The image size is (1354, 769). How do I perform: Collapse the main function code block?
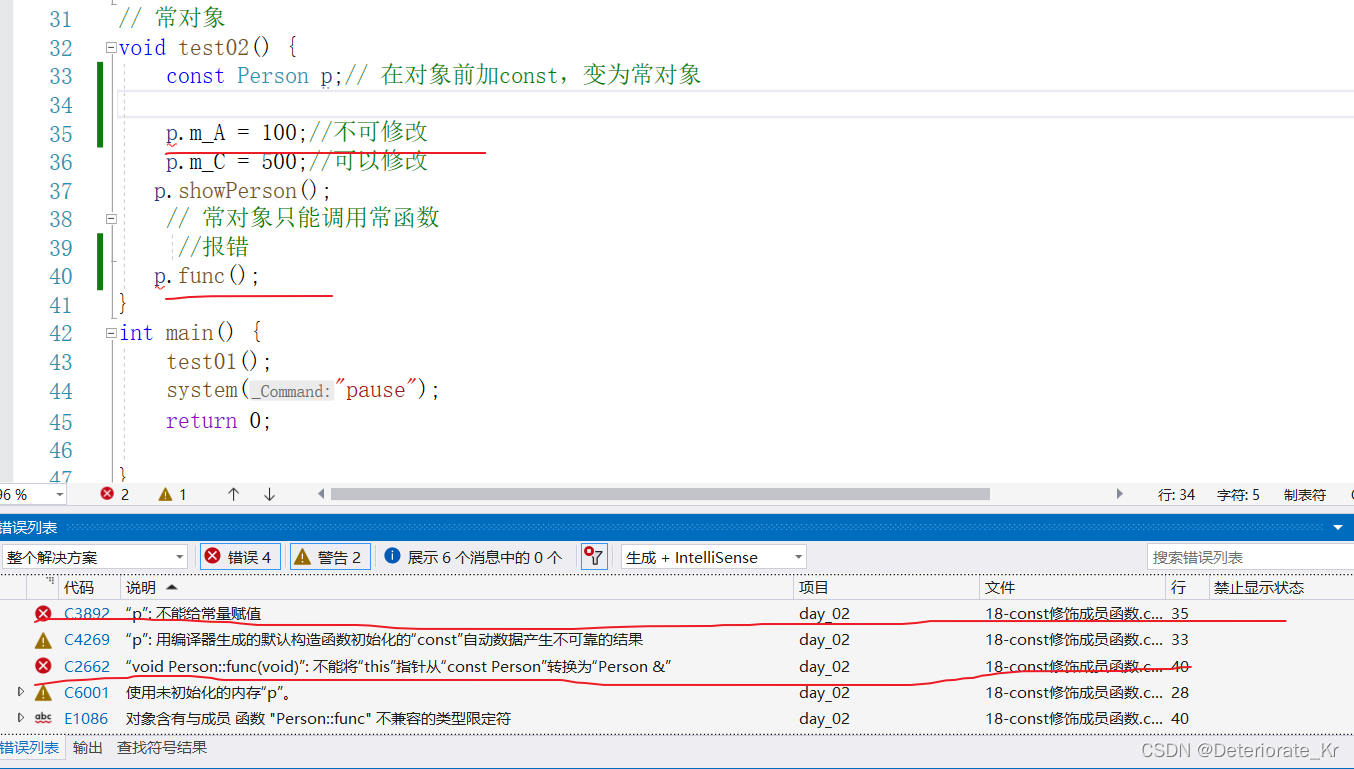click(110, 333)
